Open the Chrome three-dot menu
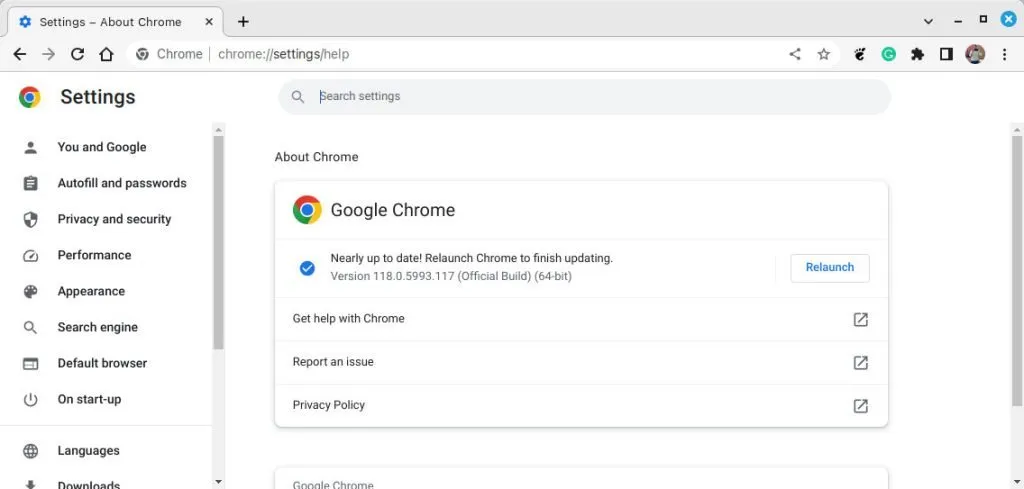 tap(1004, 54)
